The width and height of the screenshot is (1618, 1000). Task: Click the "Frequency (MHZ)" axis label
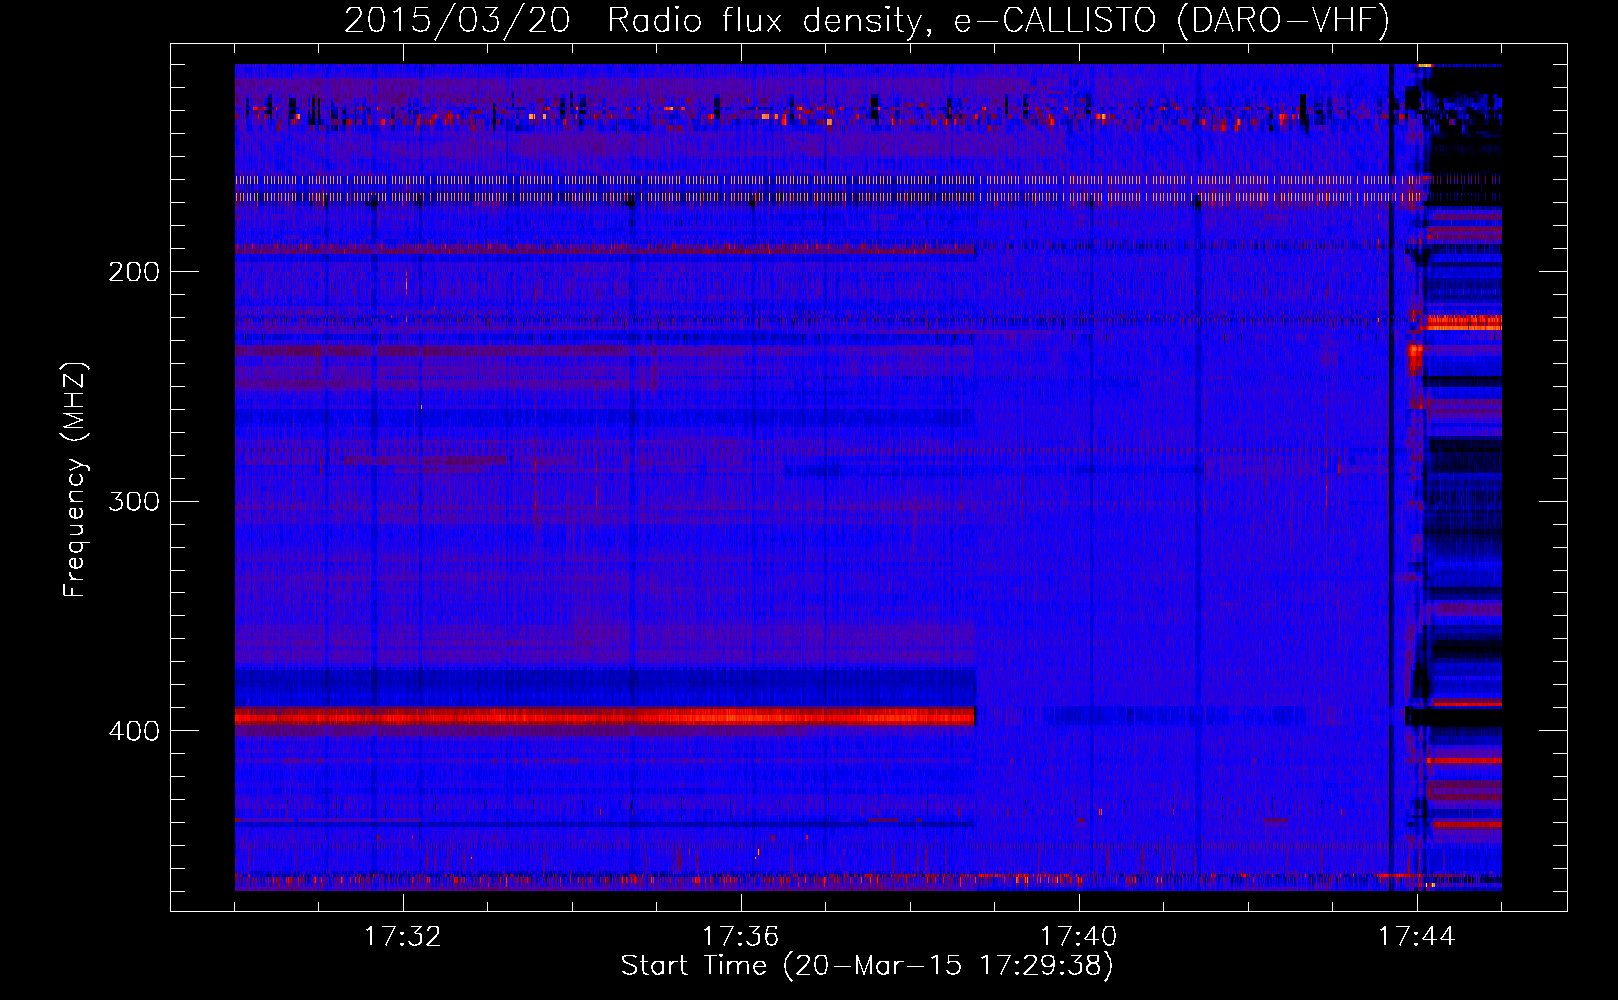click(75, 480)
